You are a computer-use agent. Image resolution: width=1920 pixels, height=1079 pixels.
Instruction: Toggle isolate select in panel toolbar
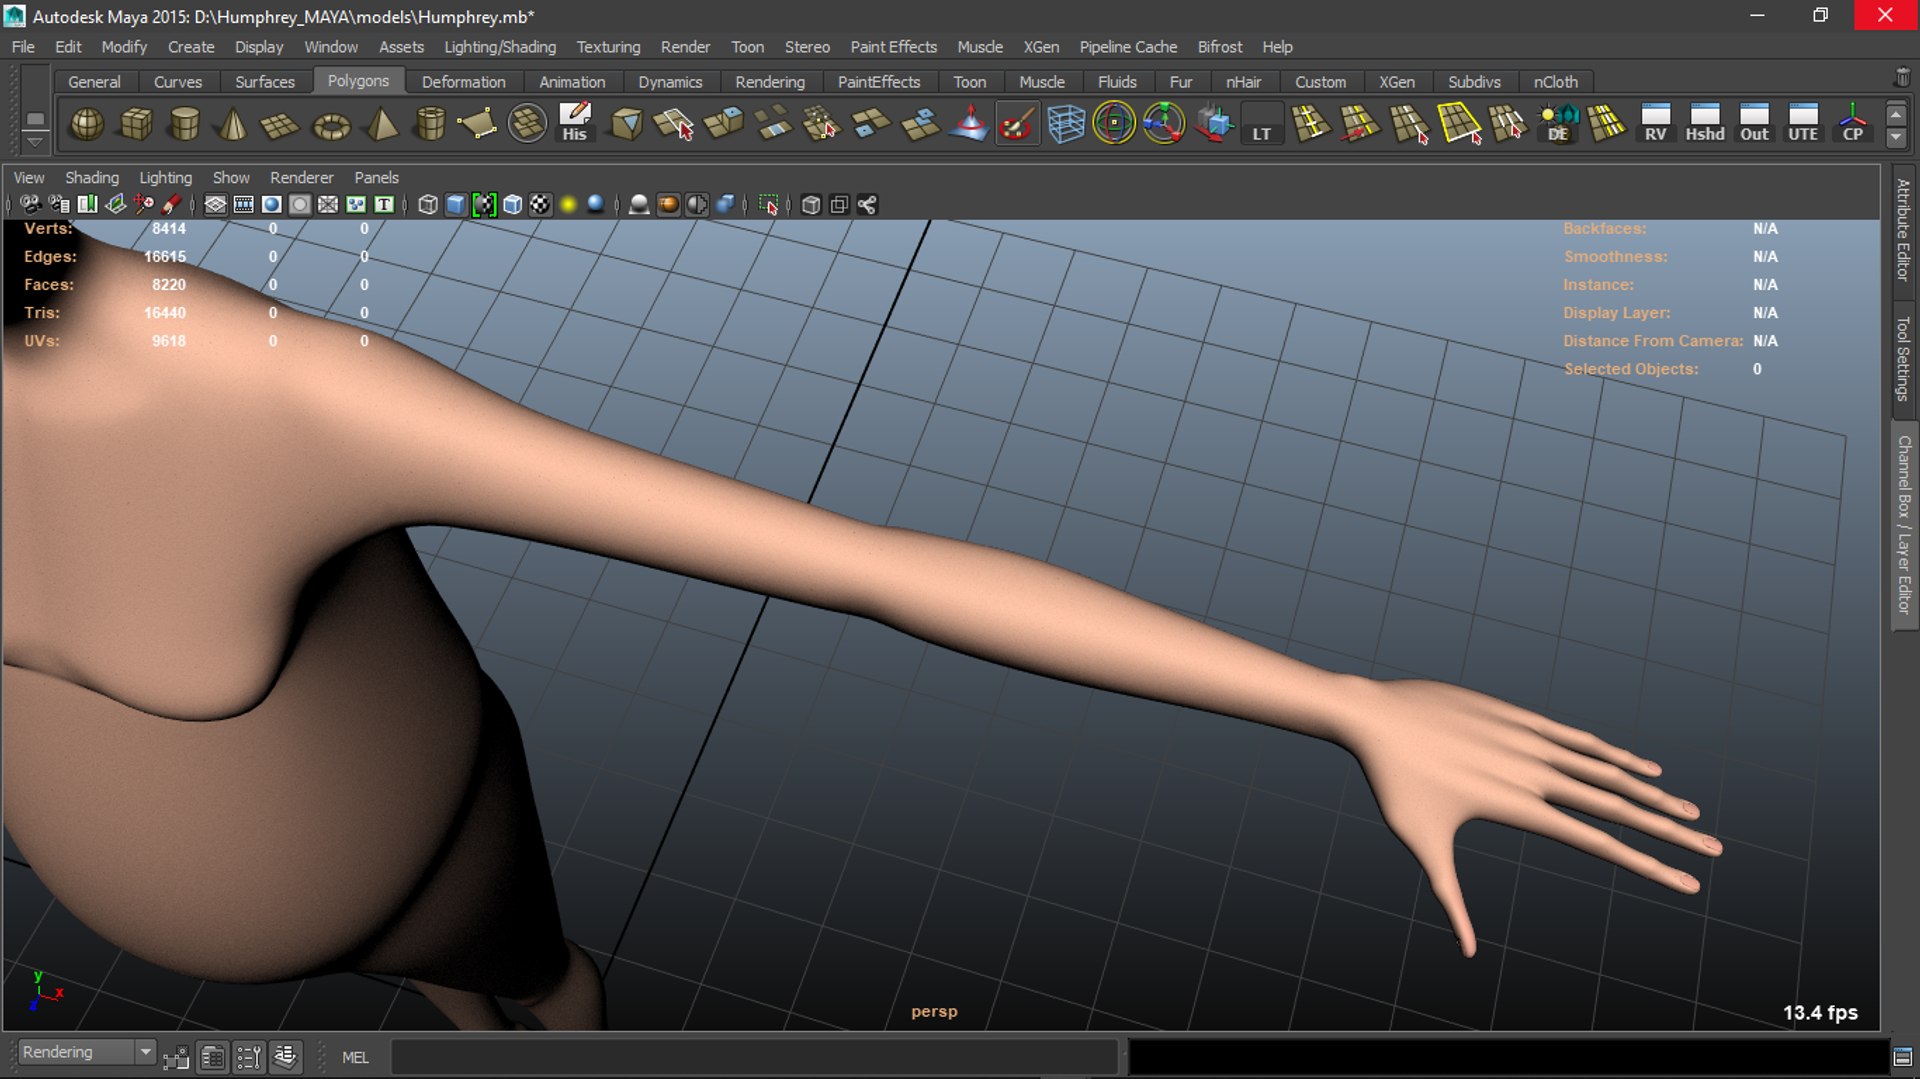[768, 205]
